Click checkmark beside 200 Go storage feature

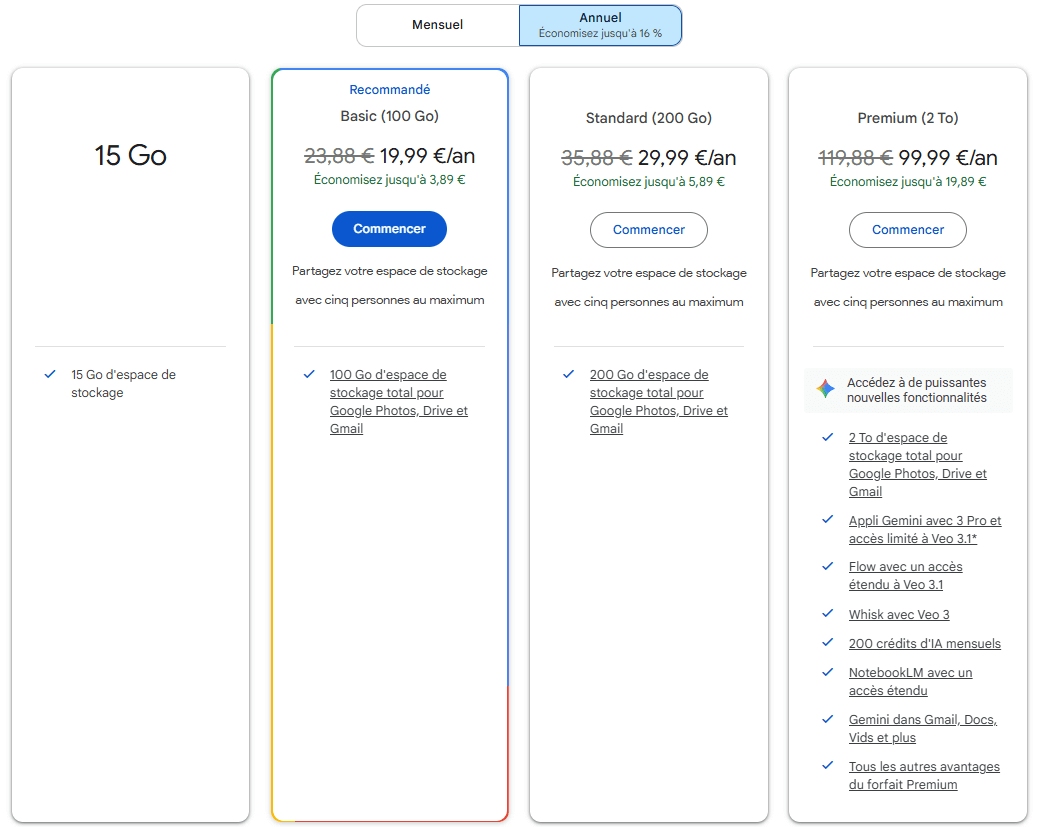[568, 374]
